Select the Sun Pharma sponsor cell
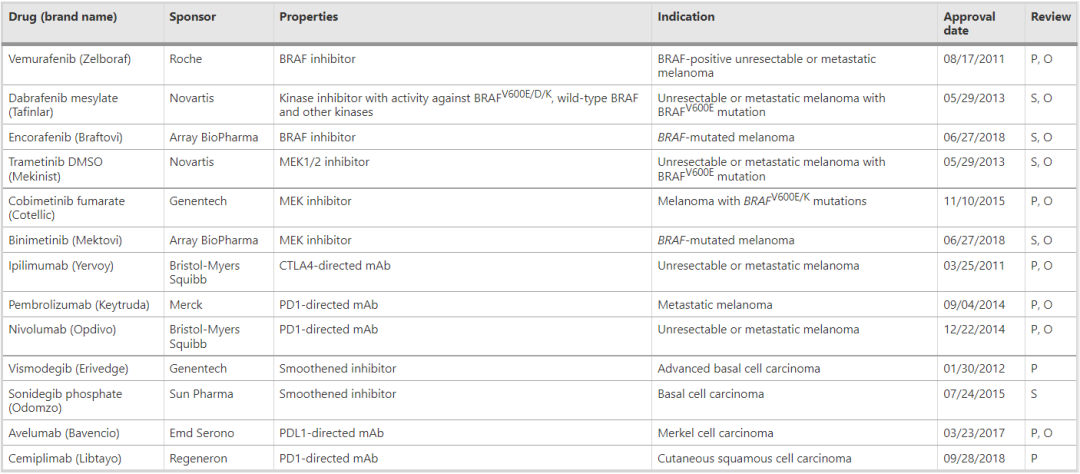Screen dimensions: 1080x474 pyautogui.click(x=218, y=400)
